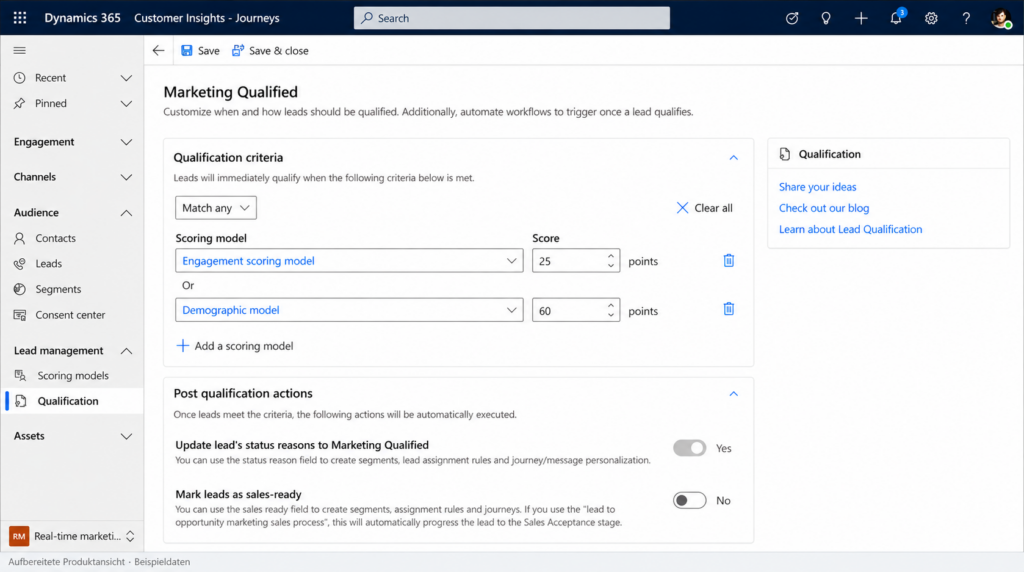The height and width of the screenshot is (572, 1024).
Task: Open Leads in sidebar
Action: pyautogui.click(x=72, y=264)
